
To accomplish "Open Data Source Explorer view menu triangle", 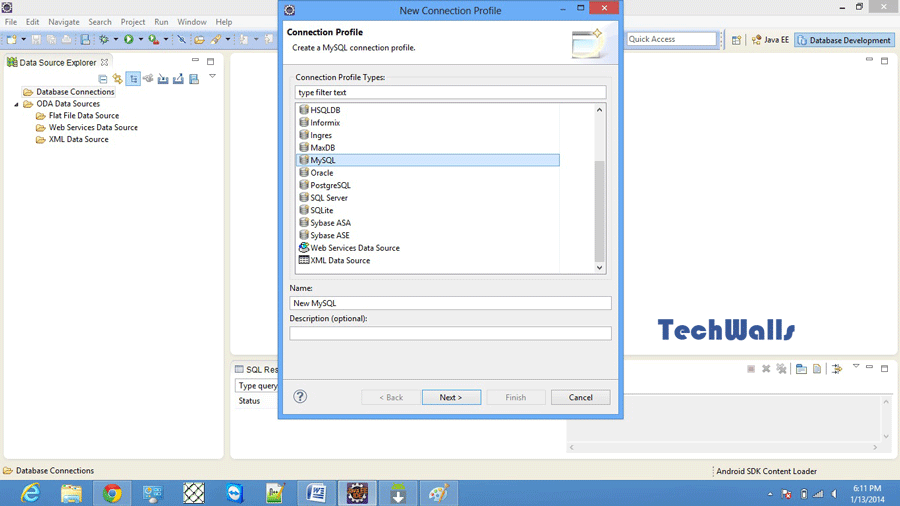I will point(212,76).
